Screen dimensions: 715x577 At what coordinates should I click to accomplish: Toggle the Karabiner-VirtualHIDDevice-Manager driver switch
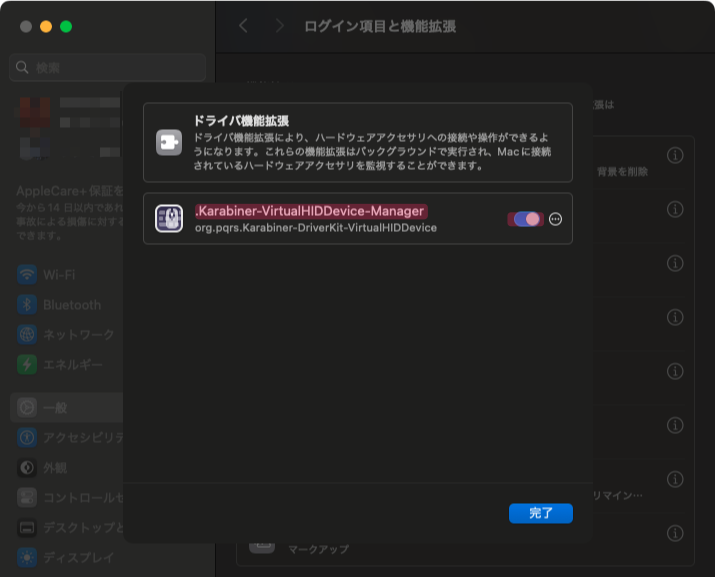coord(526,219)
